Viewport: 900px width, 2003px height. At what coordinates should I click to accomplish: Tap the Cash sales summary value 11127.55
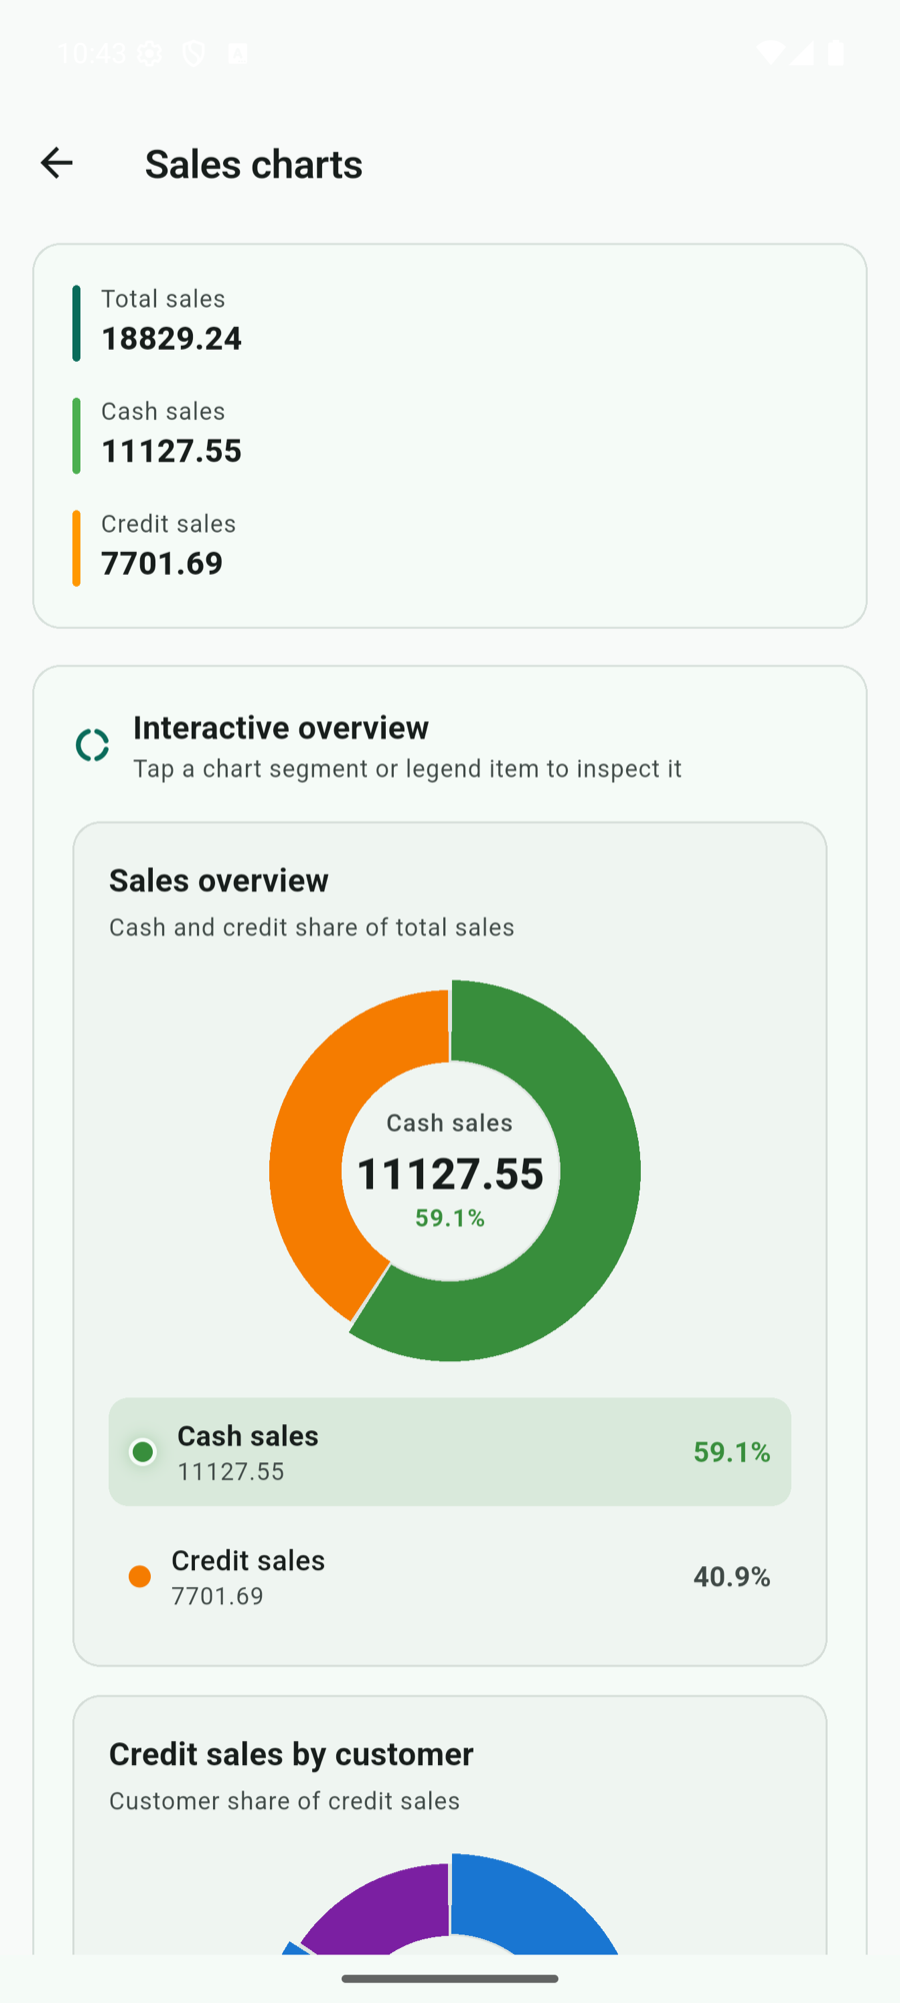click(x=172, y=451)
